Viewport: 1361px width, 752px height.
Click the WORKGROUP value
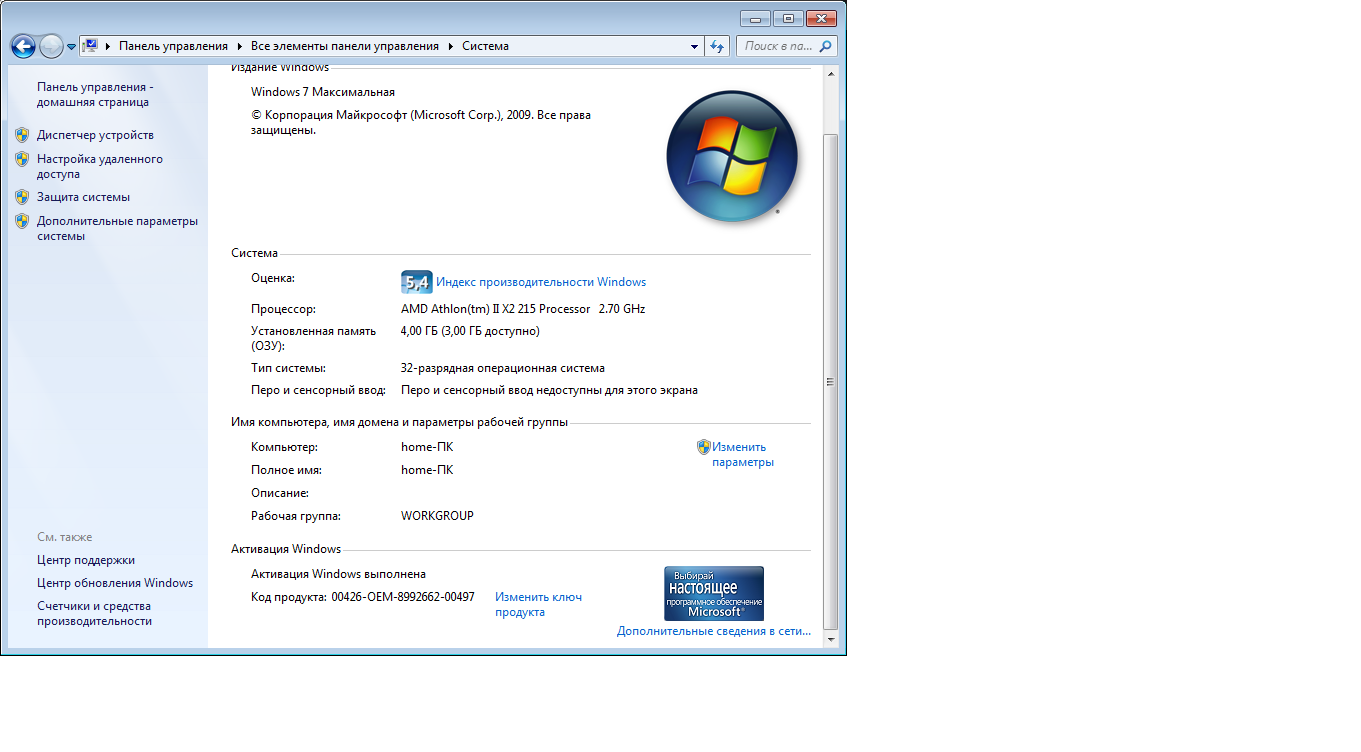coord(437,516)
